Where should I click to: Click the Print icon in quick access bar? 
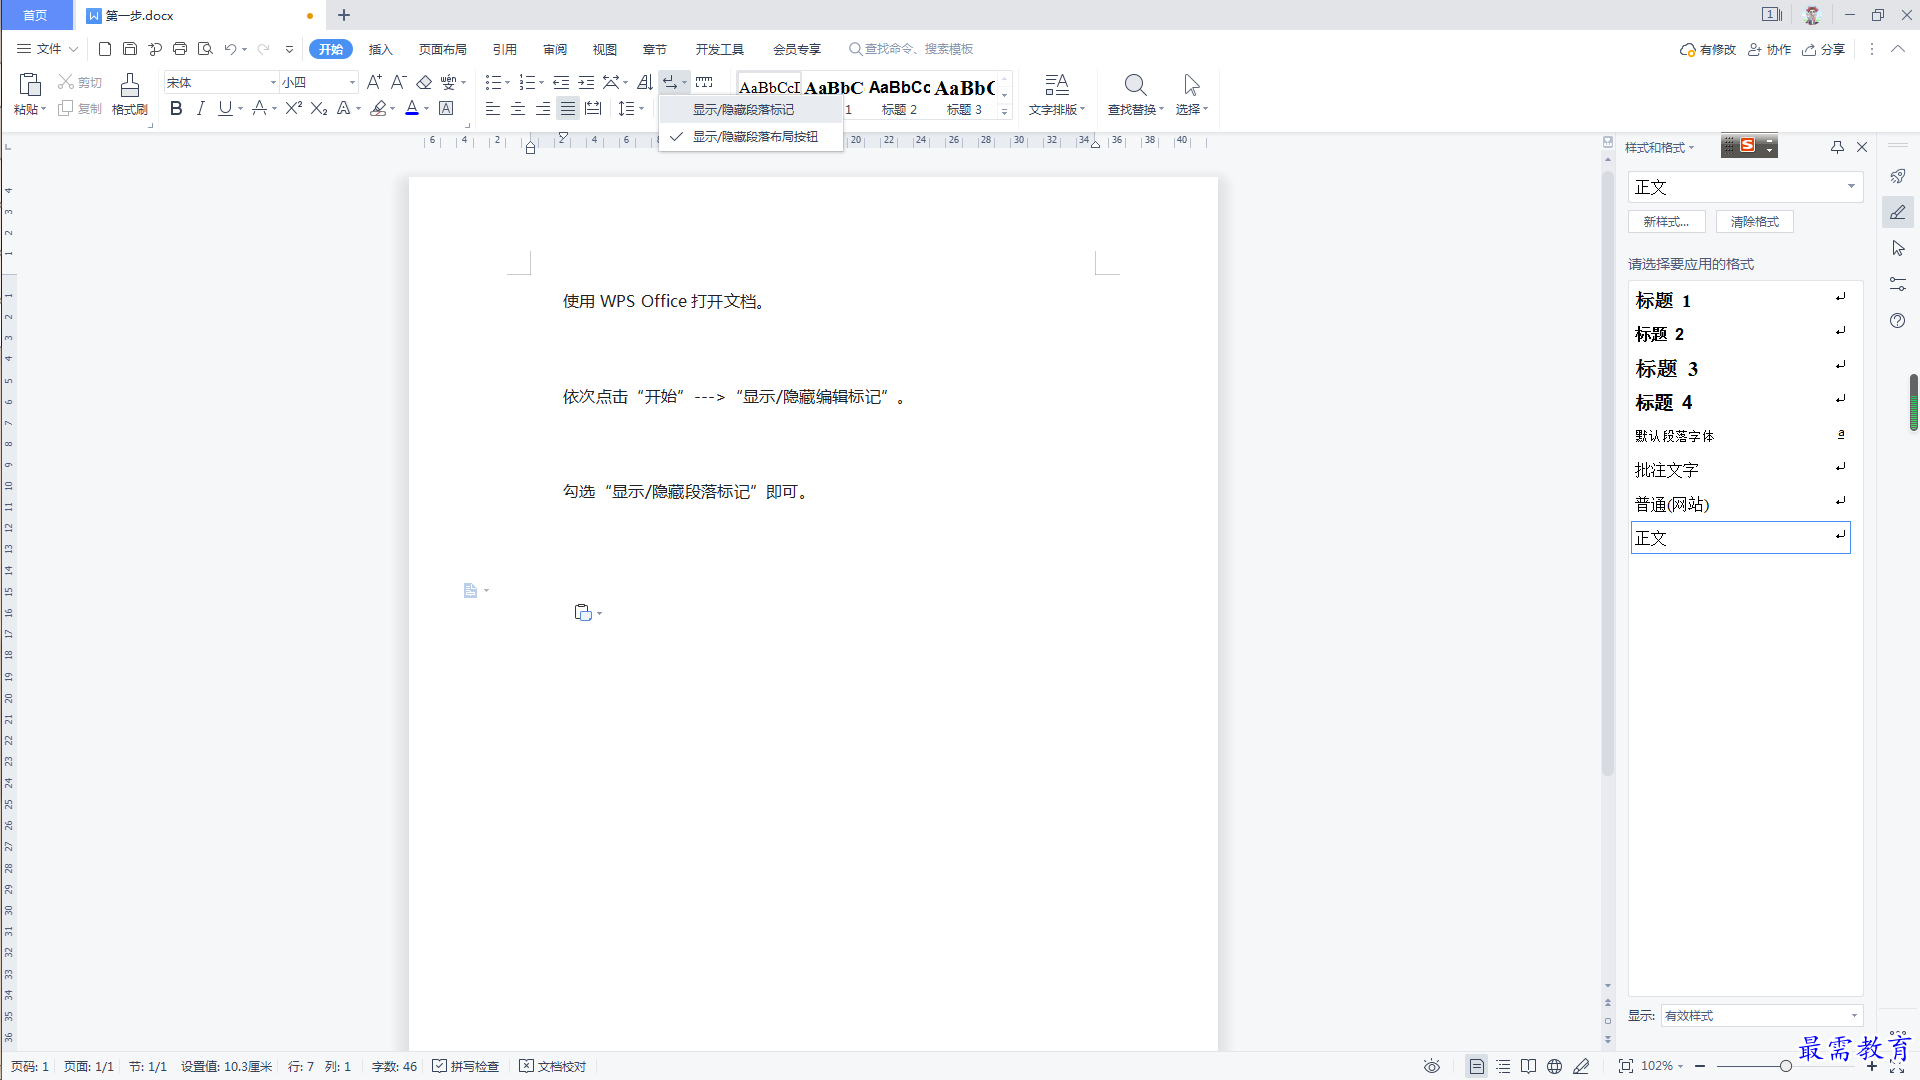click(x=180, y=49)
